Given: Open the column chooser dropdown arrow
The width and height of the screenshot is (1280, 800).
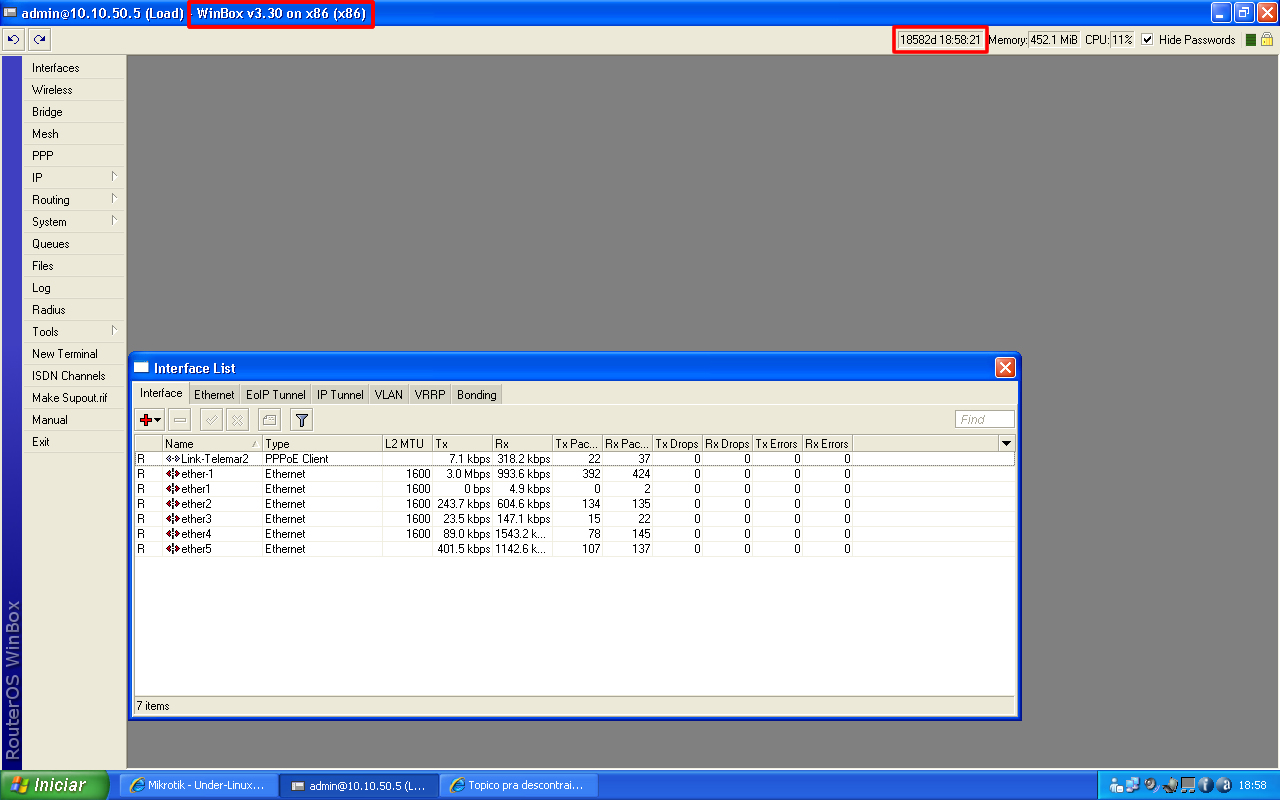Looking at the screenshot, I should (1006, 443).
